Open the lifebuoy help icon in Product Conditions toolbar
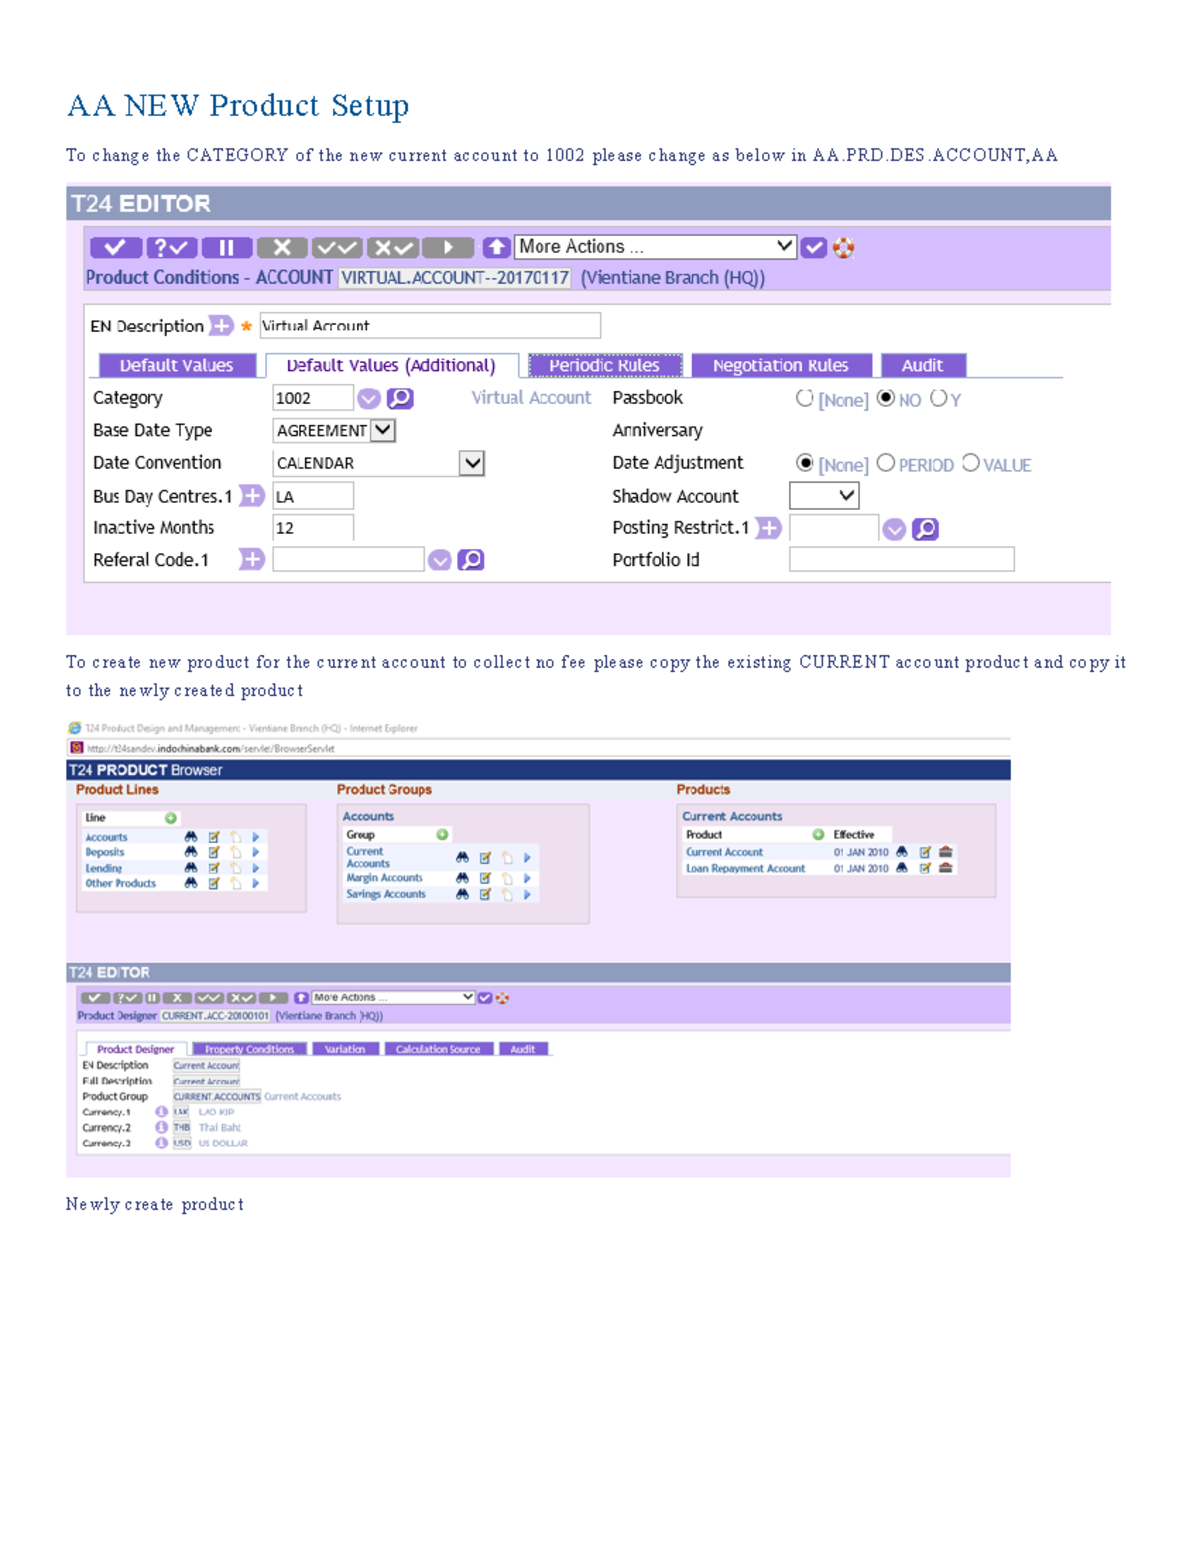Screen dimensions: 1200x1553 click(844, 247)
